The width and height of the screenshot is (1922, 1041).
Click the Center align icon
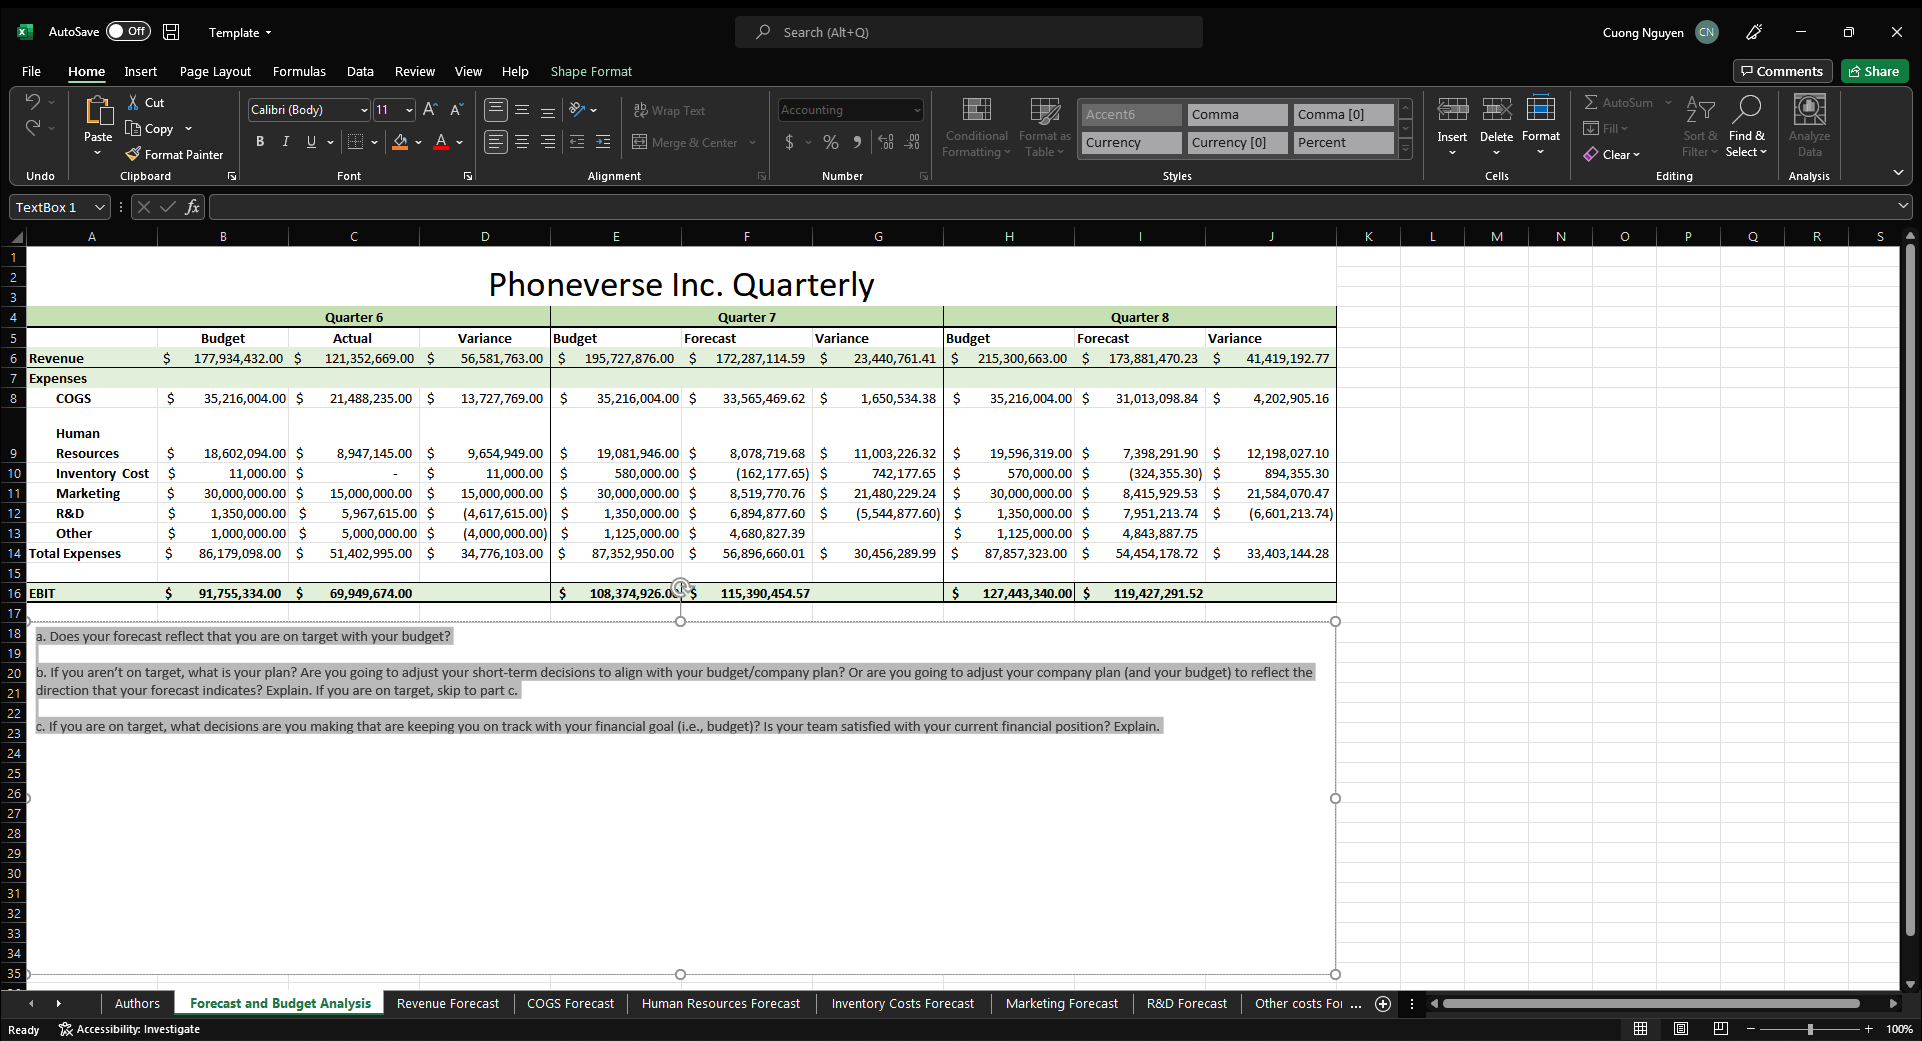click(x=522, y=142)
